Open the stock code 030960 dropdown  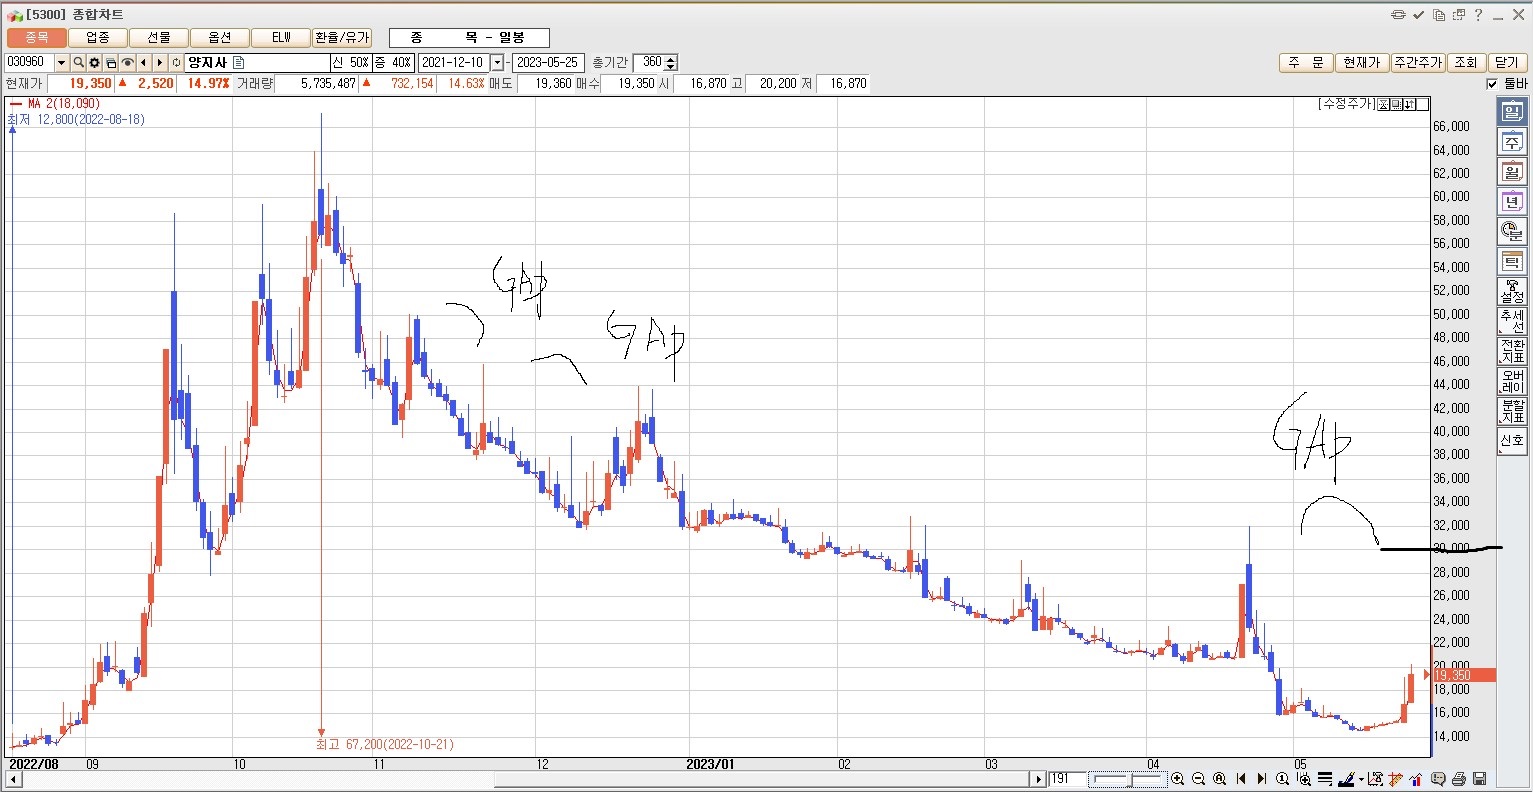[x=61, y=62]
